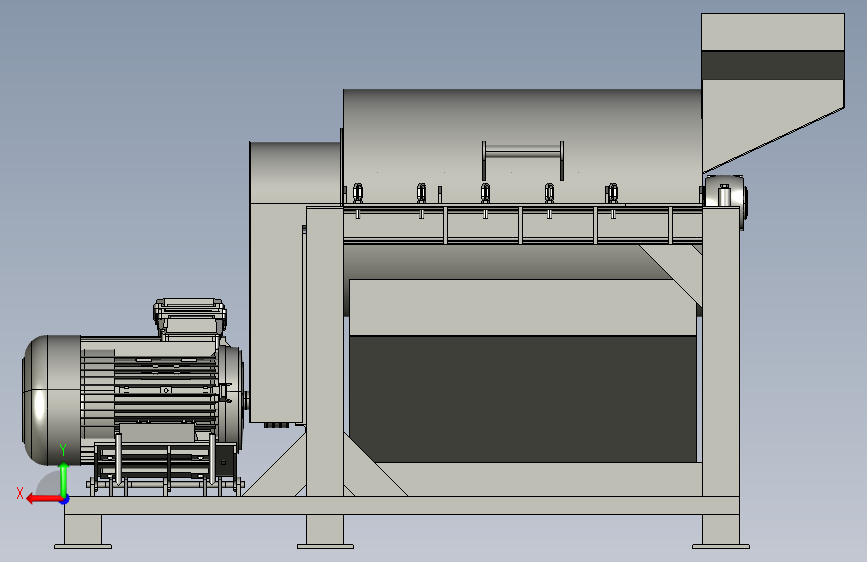Select the motor terminal box on top
Viewport: 867px width, 562px height.
pyautogui.click(x=190, y=318)
